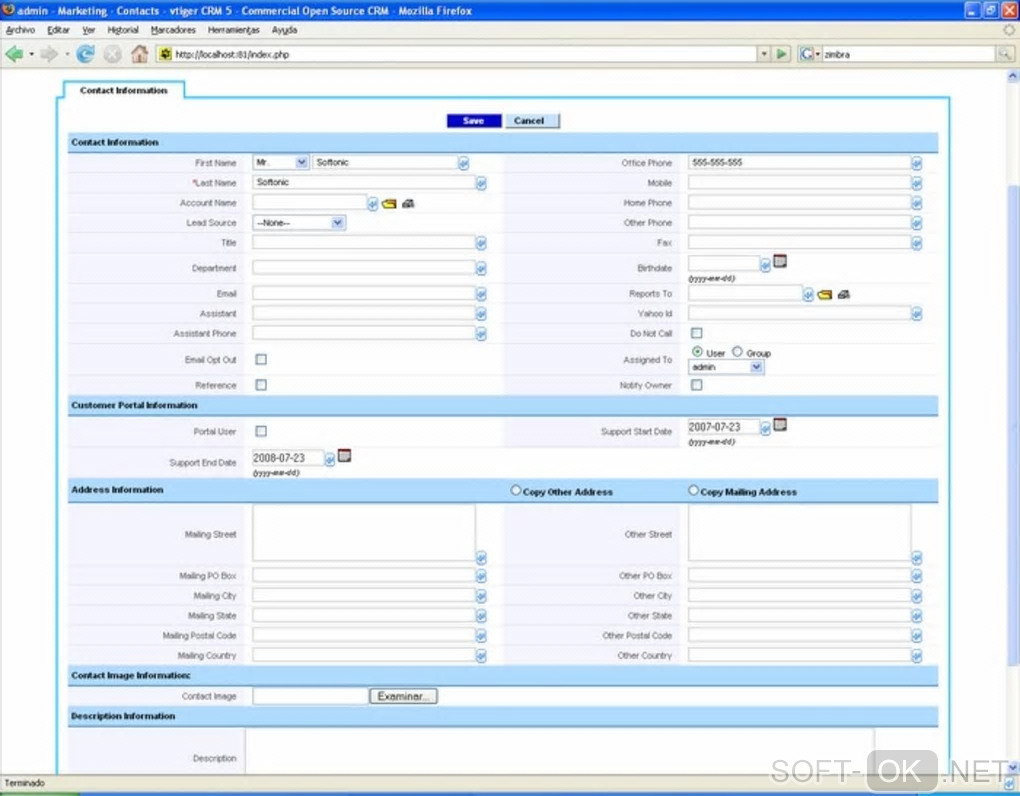Open Support End Date calendar picker
This screenshot has width=1020, height=796.
click(344, 456)
